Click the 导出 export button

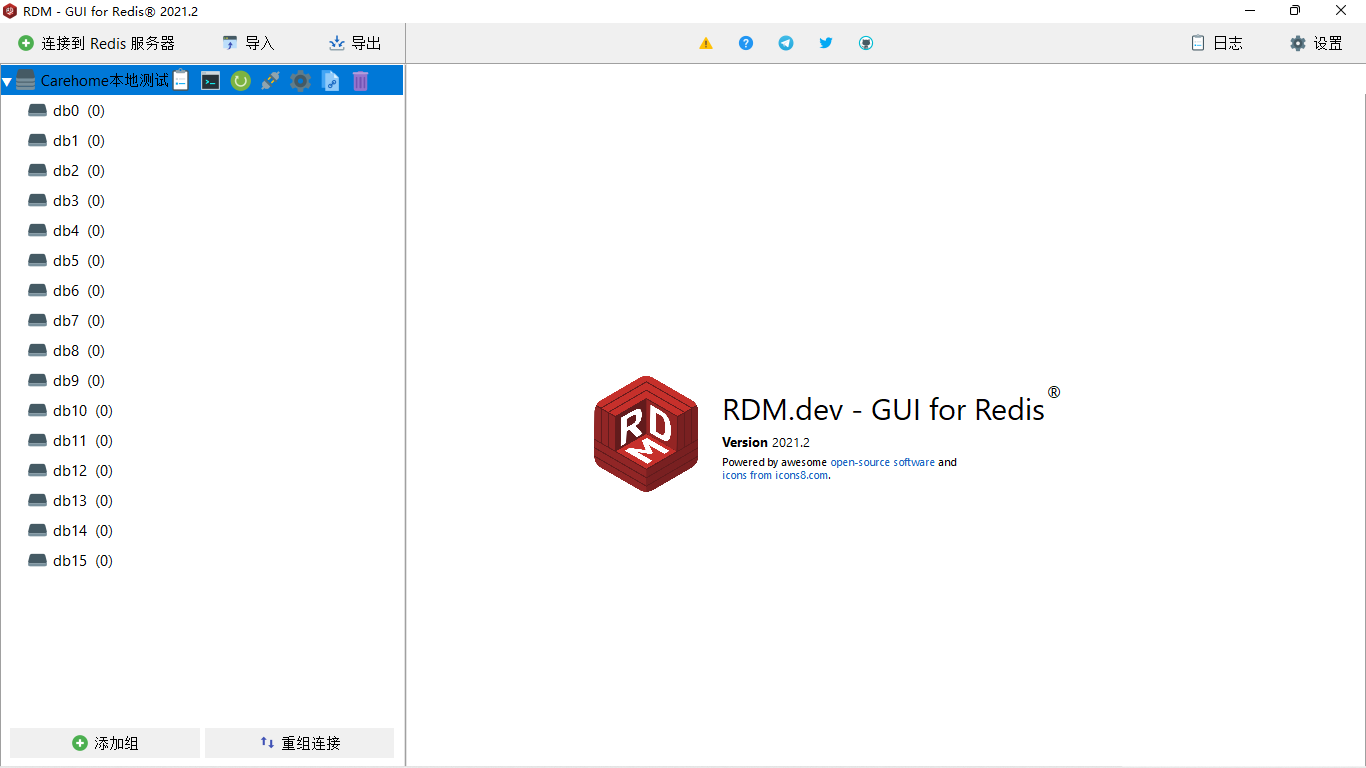[x=355, y=43]
